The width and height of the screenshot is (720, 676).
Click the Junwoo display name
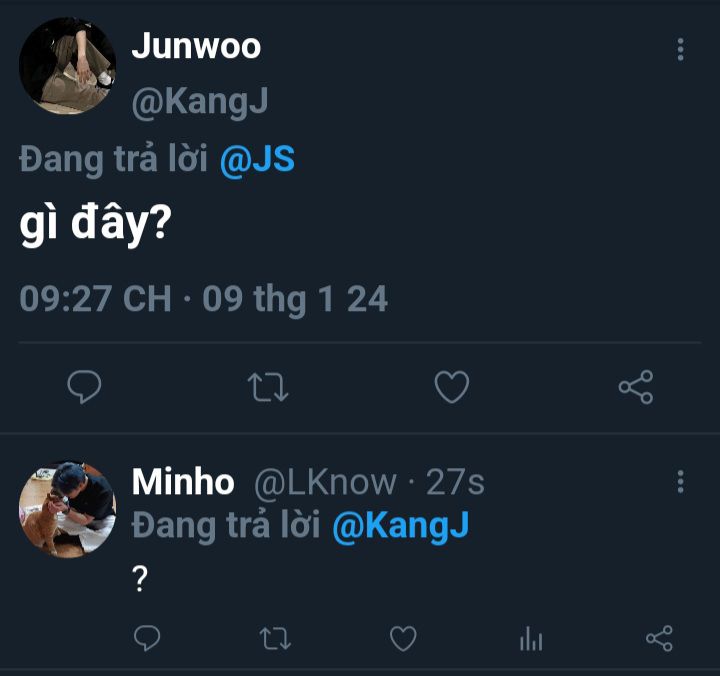196,46
